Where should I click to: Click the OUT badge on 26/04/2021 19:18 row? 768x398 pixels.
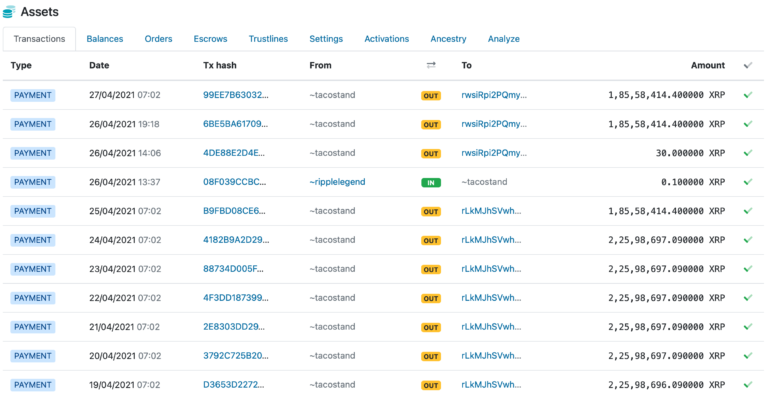[x=431, y=125]
